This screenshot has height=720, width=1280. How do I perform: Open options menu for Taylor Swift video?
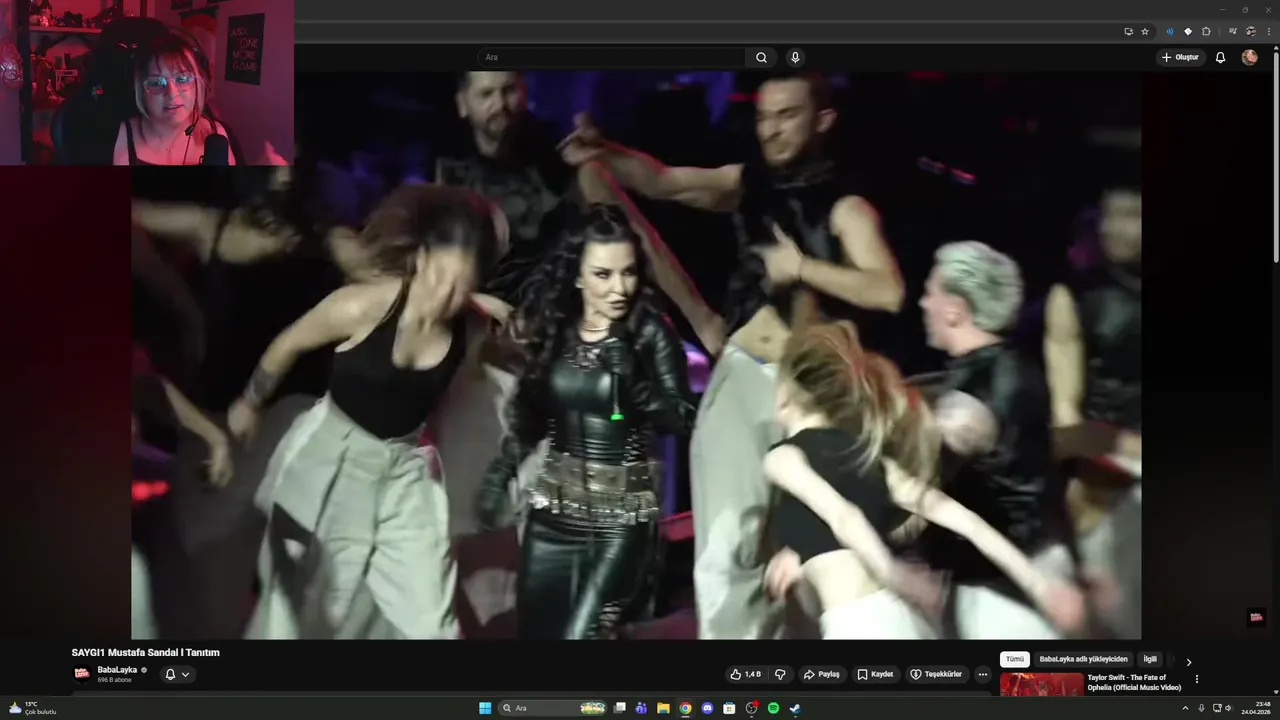[1197, 679]
